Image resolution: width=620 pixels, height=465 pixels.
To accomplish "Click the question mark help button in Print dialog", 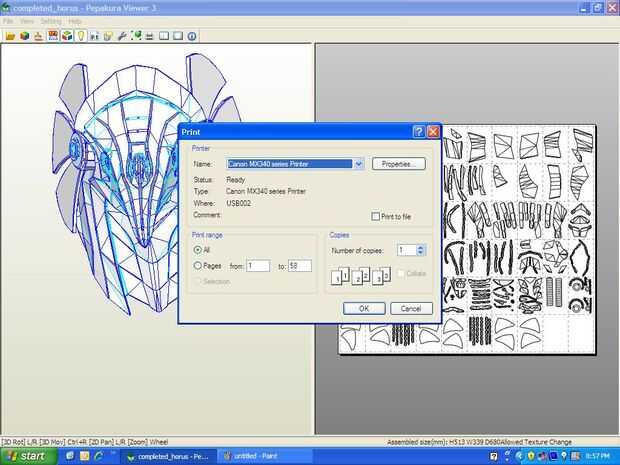I will pyautogui.click(x=418, y=132).
